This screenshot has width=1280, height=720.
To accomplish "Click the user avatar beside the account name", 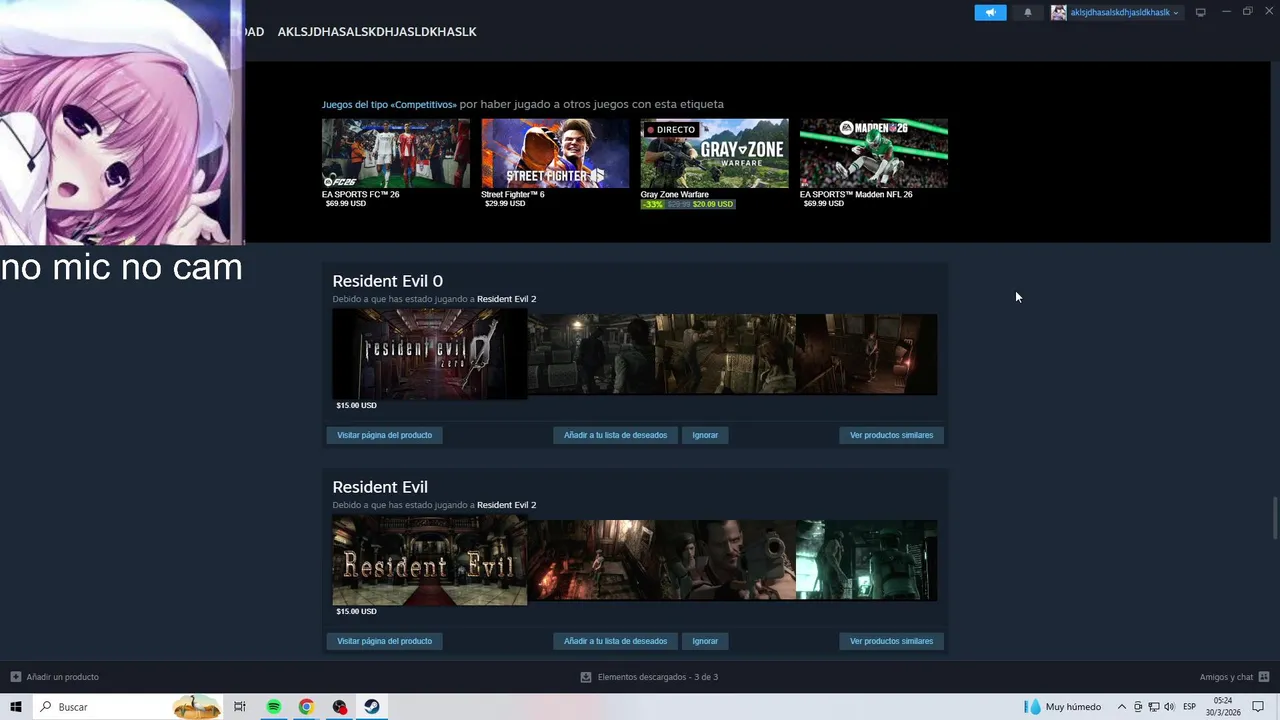I will click(1058, 12).
